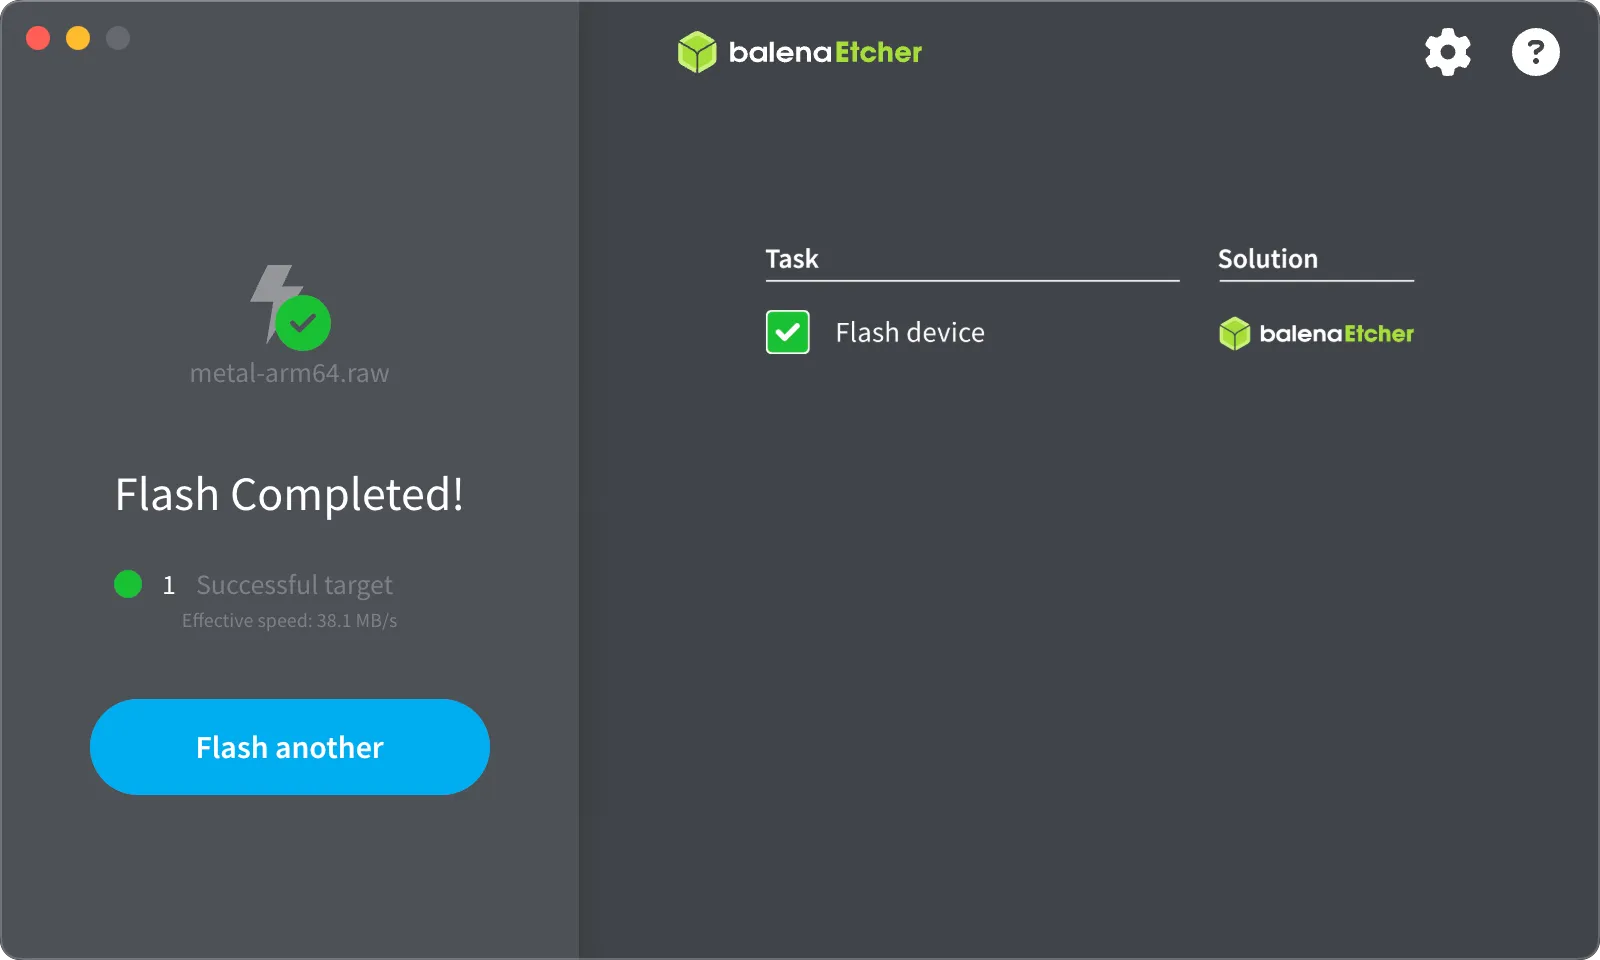This screenshot has width=1600, height=960.
Task: Click the green cube in the header logo
Action: click(696, 52)
